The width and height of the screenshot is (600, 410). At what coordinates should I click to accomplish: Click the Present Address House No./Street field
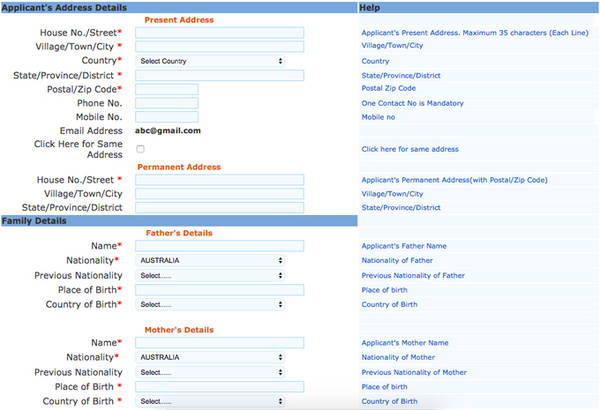tap(219, 32)
